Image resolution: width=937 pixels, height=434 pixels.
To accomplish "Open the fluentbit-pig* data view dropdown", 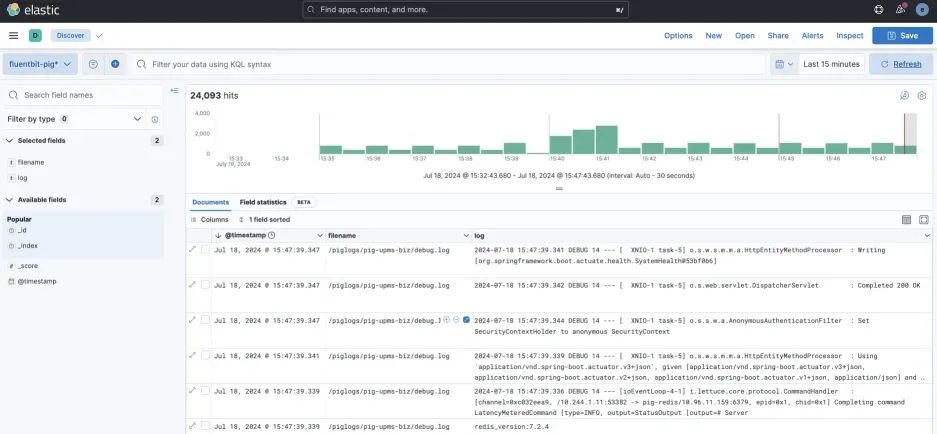I will click(40, 64).
